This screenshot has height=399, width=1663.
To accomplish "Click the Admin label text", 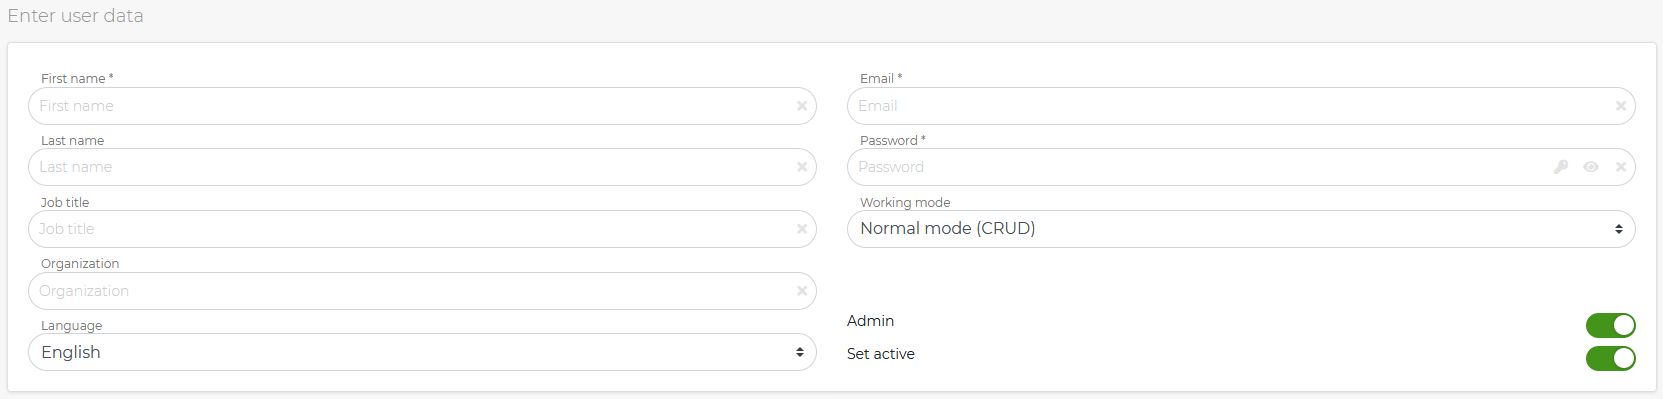I will pos(870,321).
